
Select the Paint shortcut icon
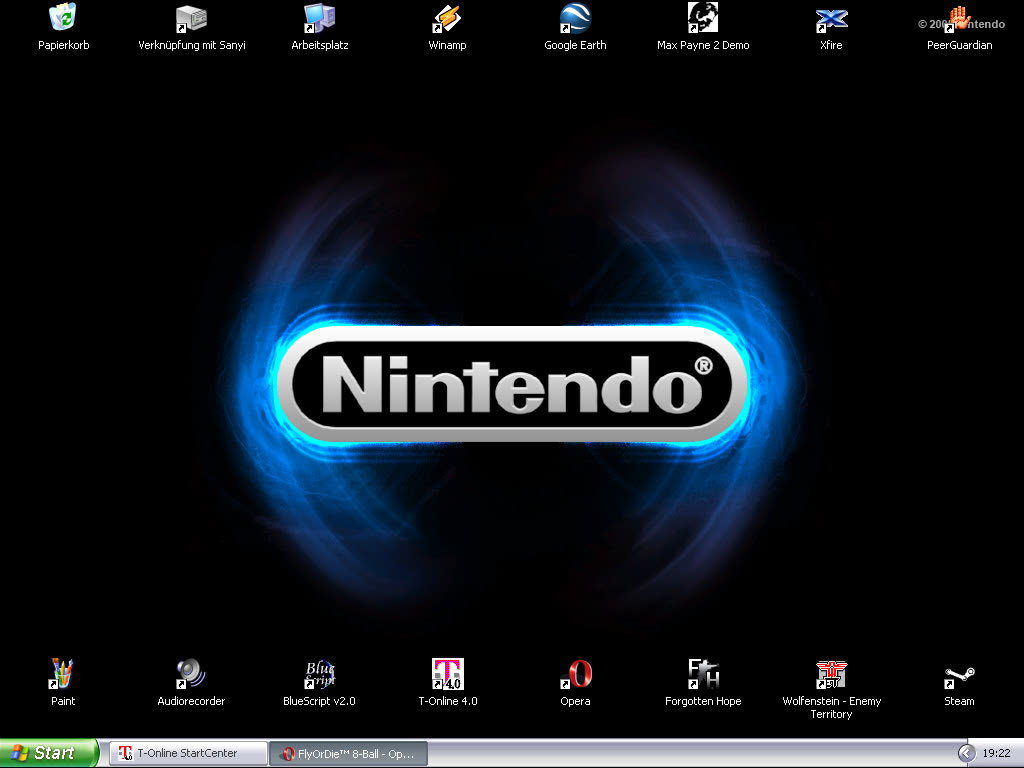click(x=63, y=675)
